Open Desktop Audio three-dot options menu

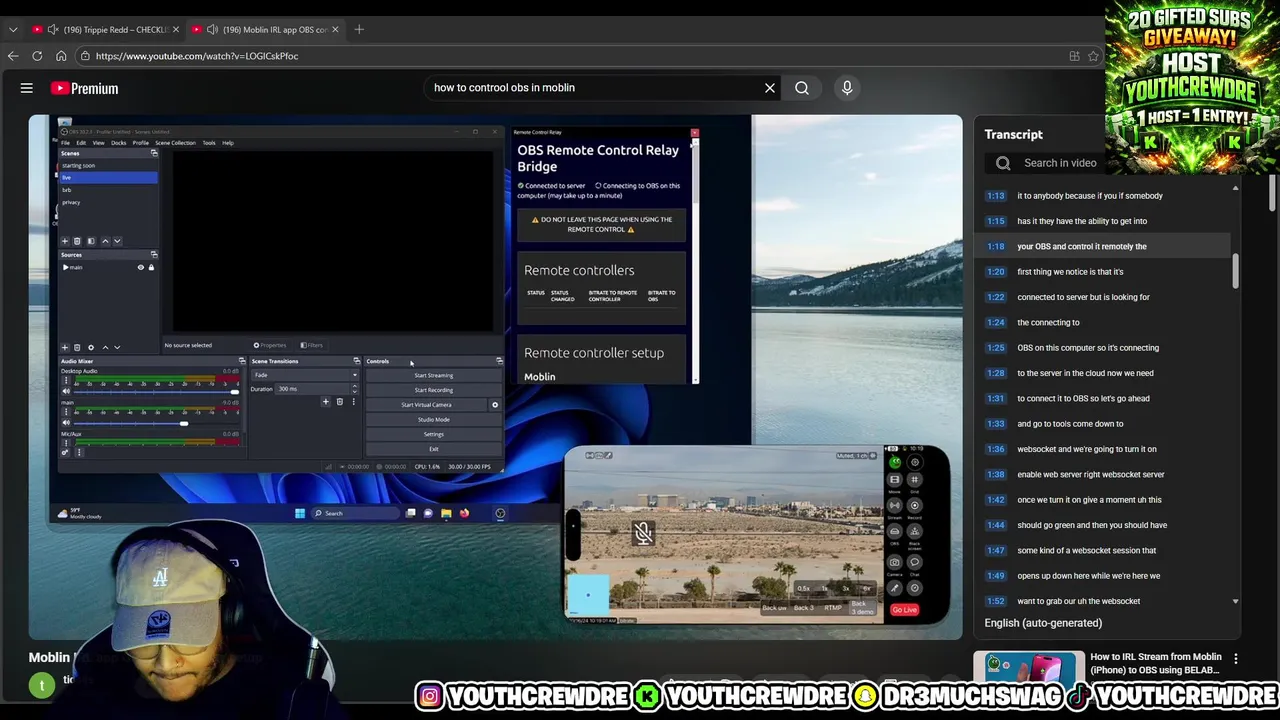point(66,380)
